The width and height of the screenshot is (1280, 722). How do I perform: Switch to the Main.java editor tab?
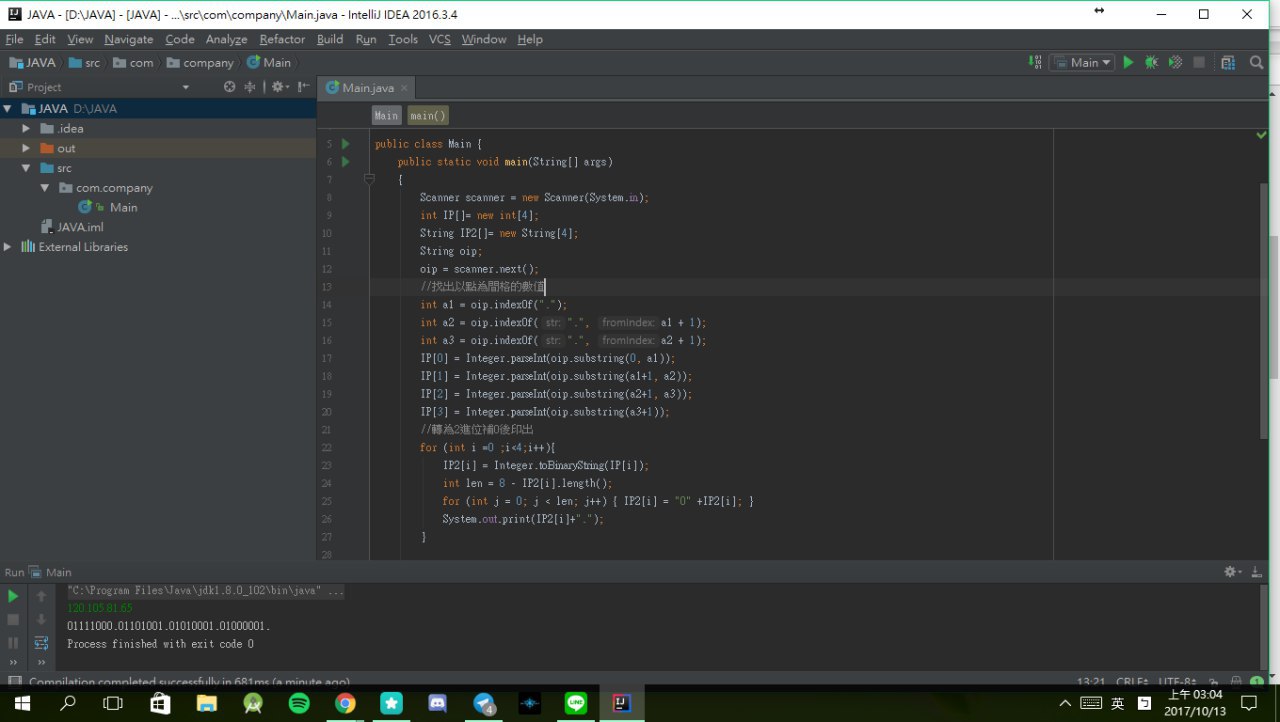pos(366,88)
